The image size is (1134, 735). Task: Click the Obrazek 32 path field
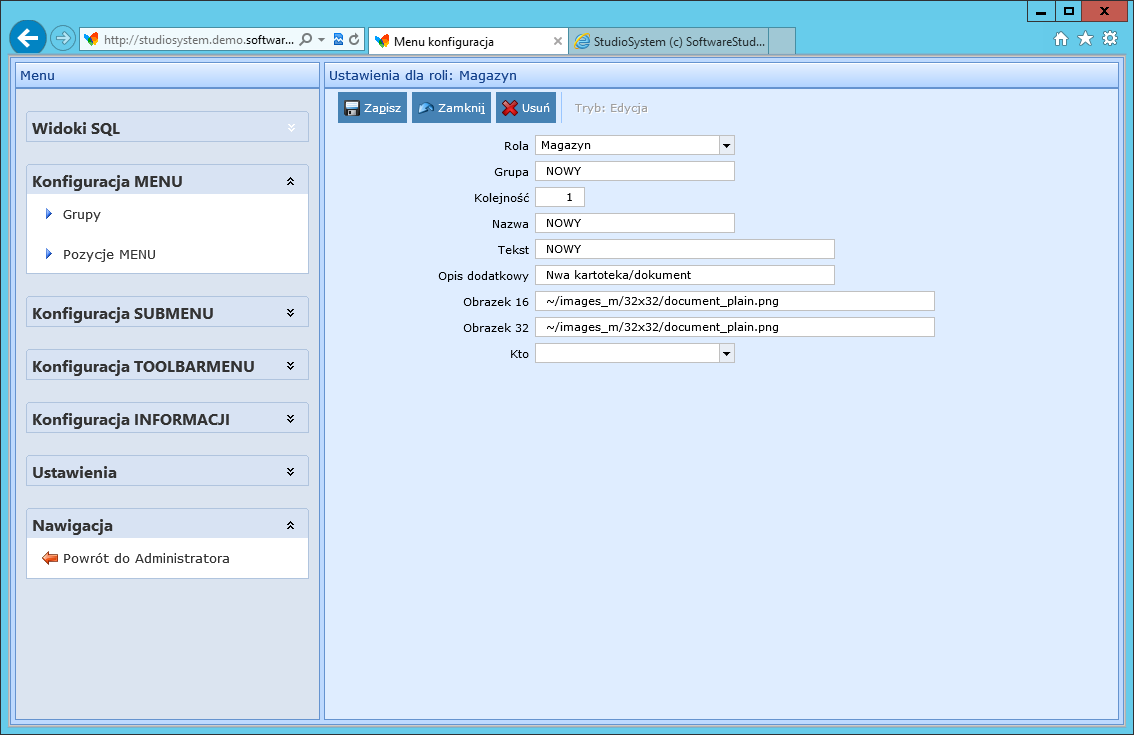point(735,328)
